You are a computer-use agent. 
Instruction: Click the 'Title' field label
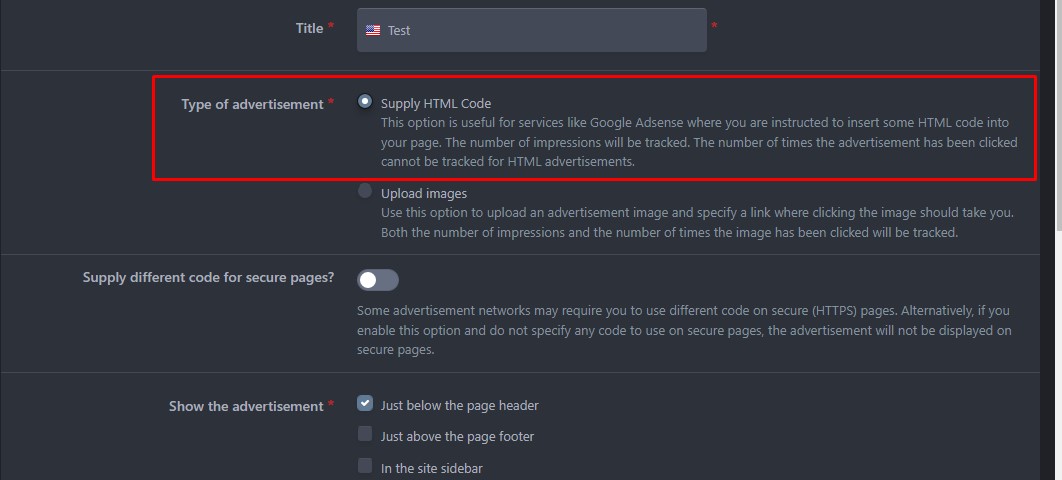(x=310, y=28)
